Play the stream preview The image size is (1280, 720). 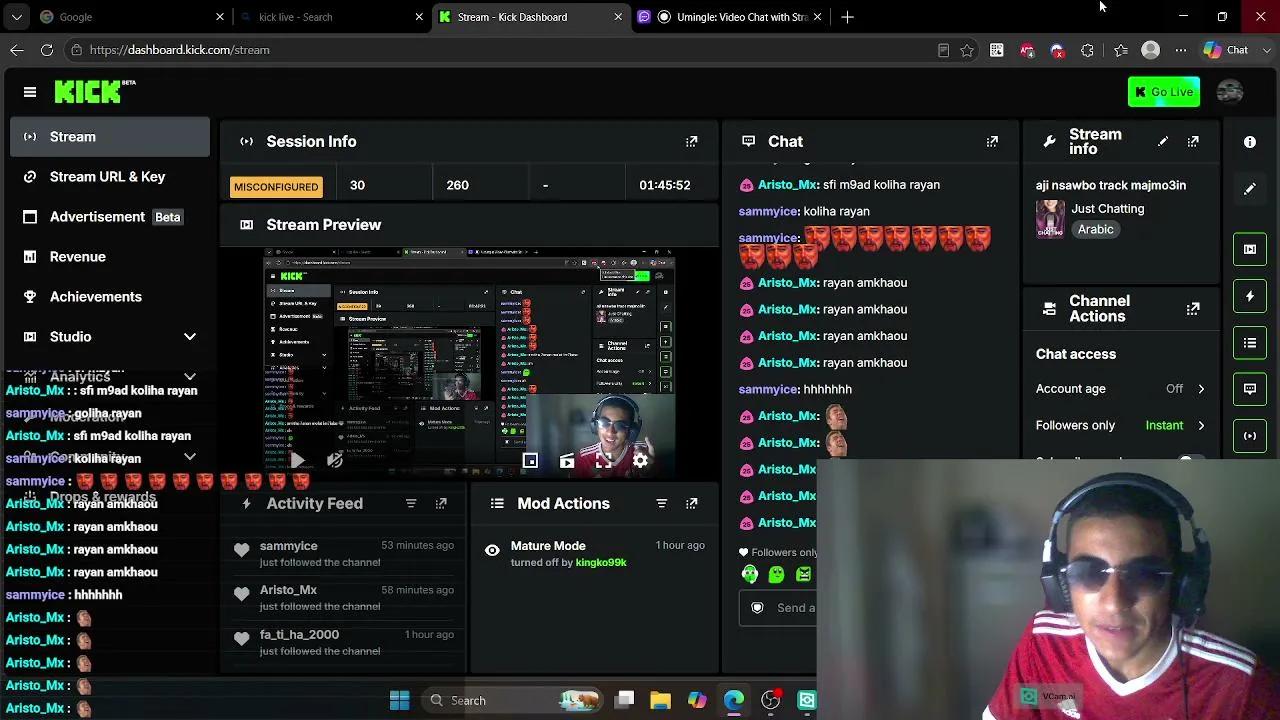click(x=297, y=461)
